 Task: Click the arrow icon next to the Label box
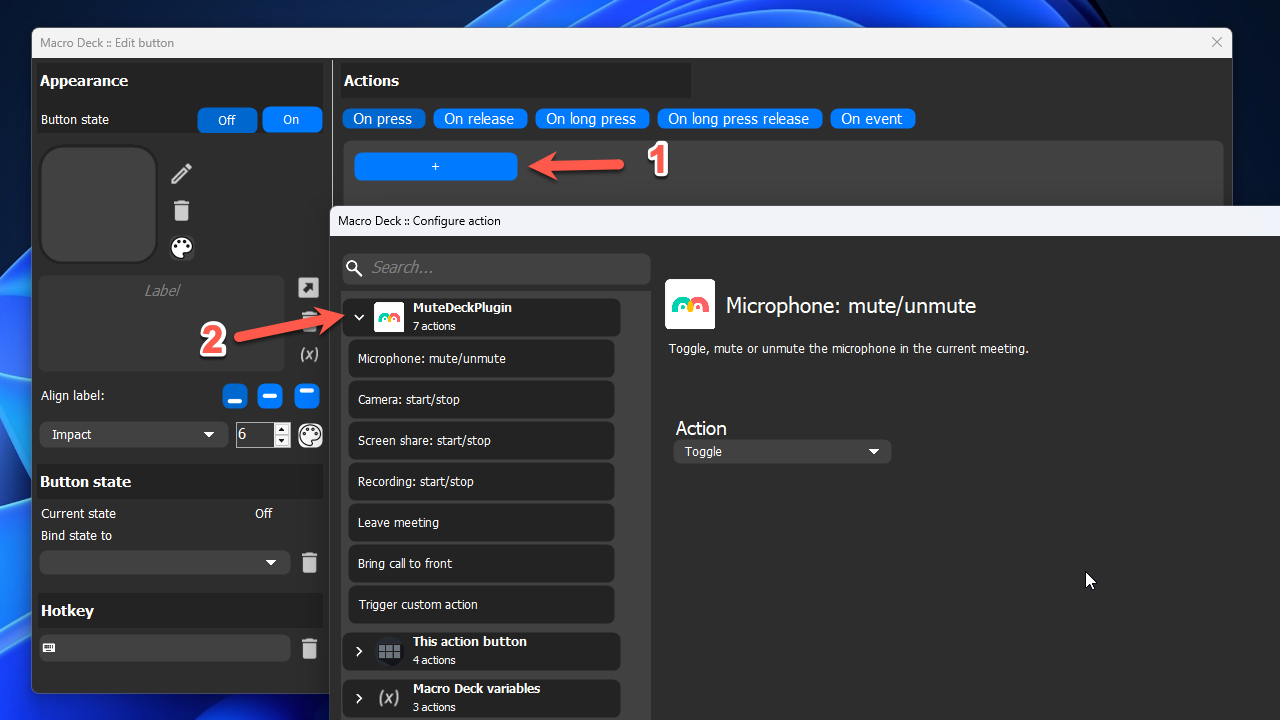click(308, 288)
